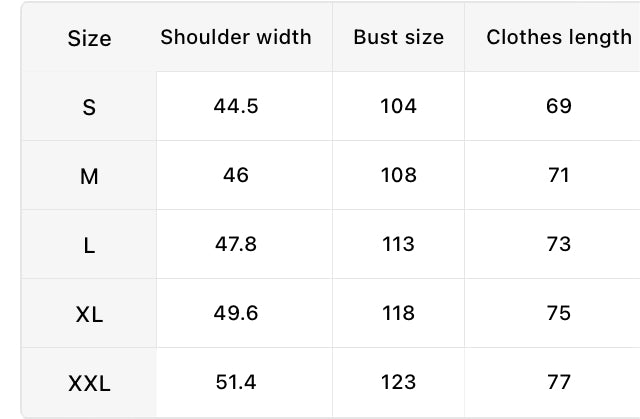
Task: Select the XXL size row label
Action: coord(89,384)
